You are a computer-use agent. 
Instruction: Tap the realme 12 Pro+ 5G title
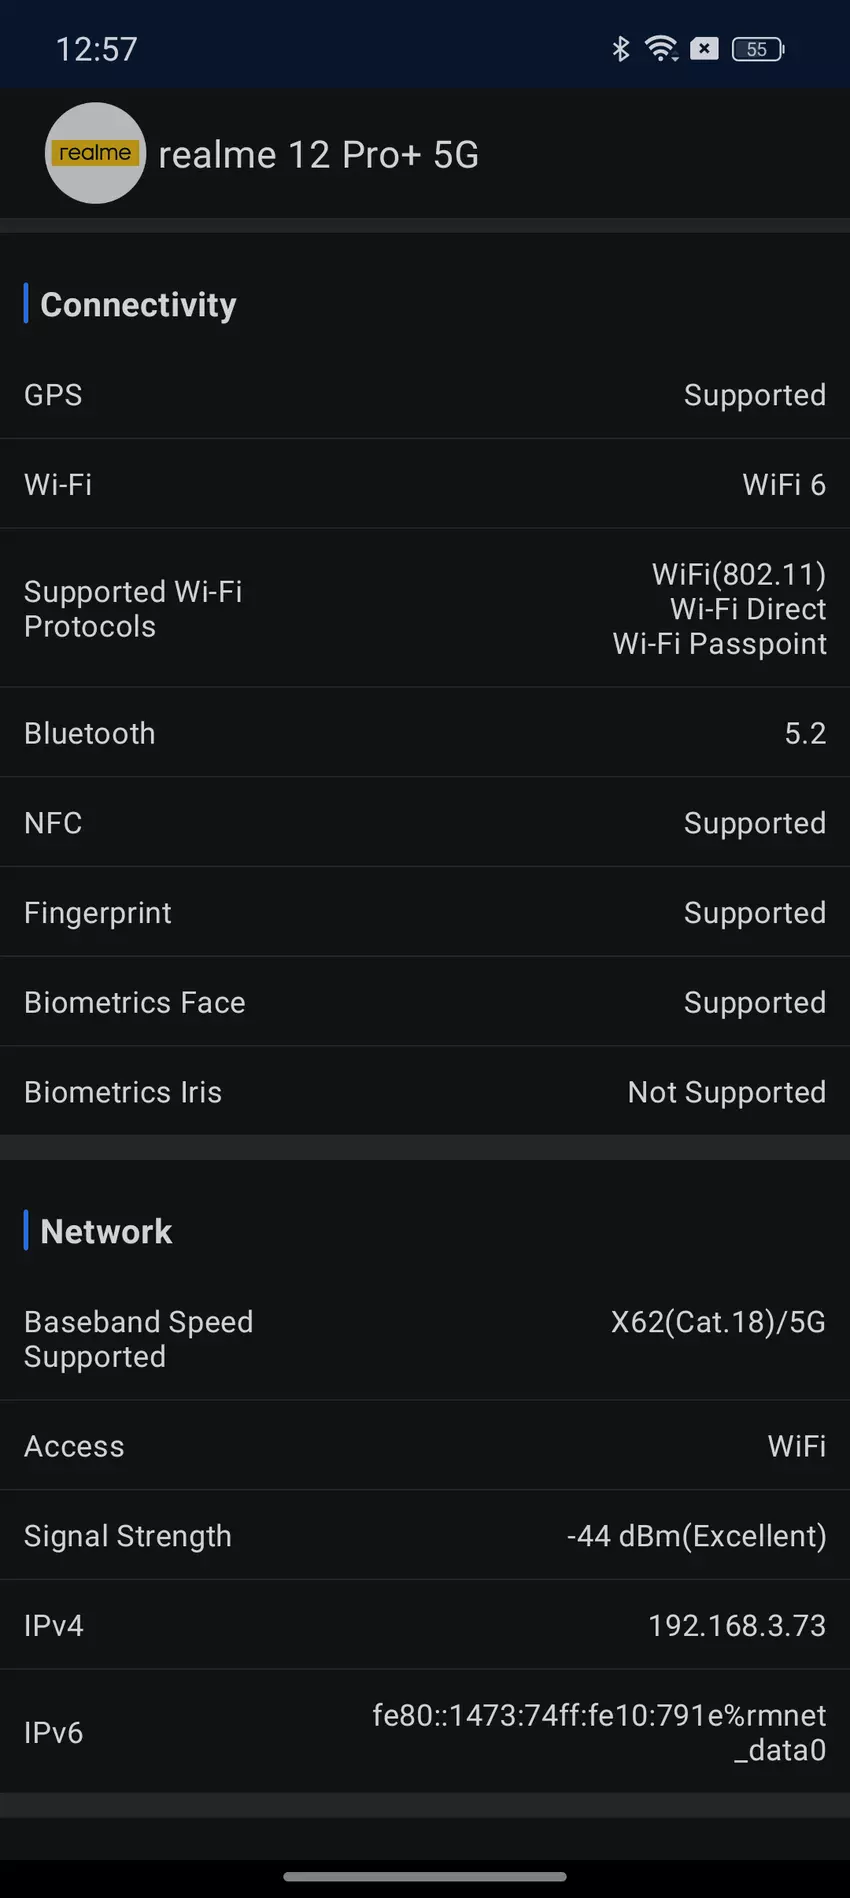(x=318, y=155)
